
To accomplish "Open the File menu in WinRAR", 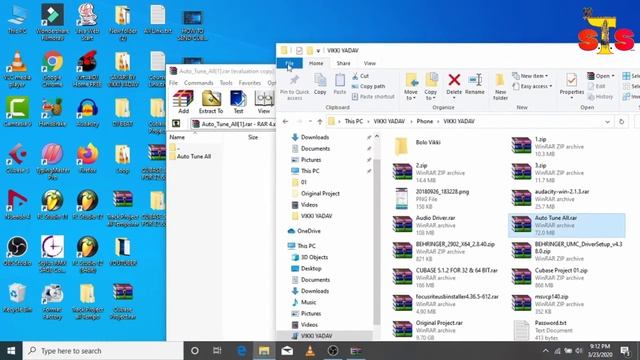I will click(173, 83).
